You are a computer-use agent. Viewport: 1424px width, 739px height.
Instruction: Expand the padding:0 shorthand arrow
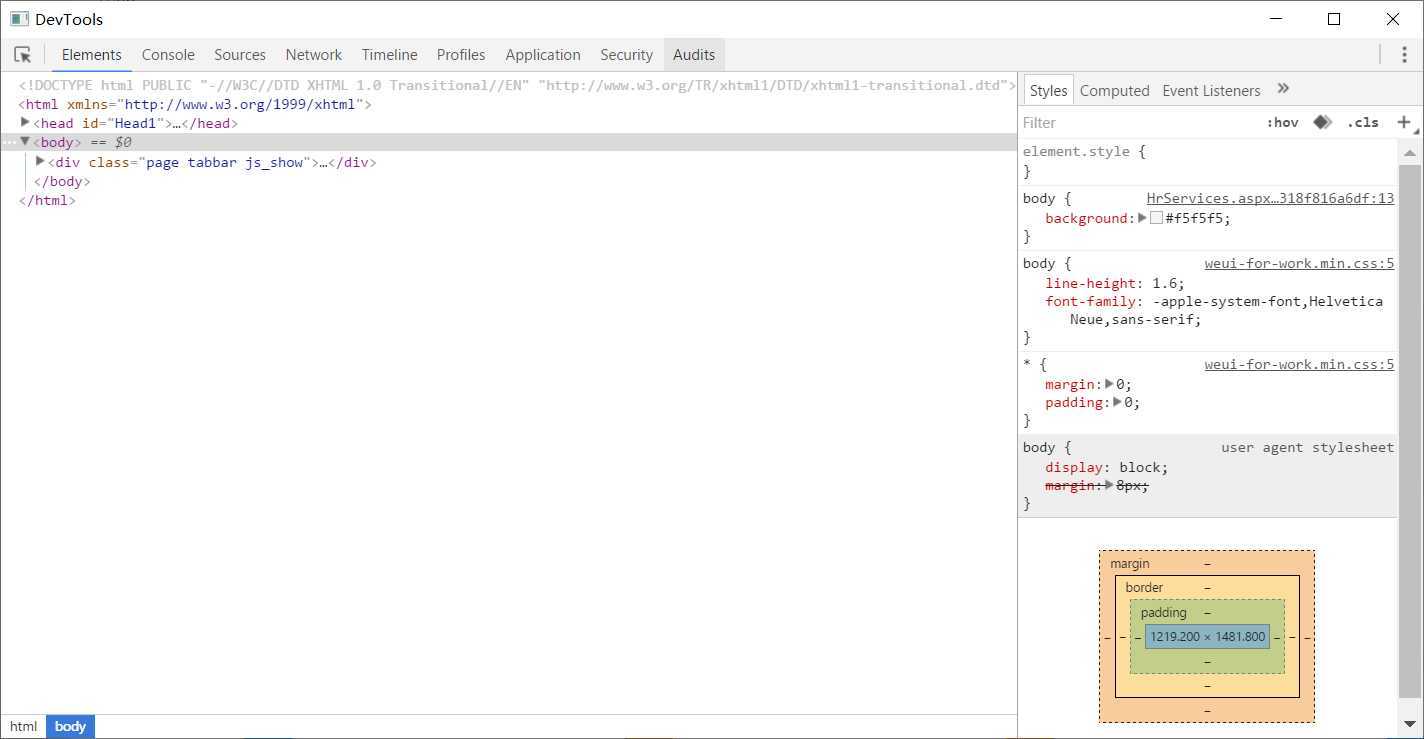click(1118, 402)
